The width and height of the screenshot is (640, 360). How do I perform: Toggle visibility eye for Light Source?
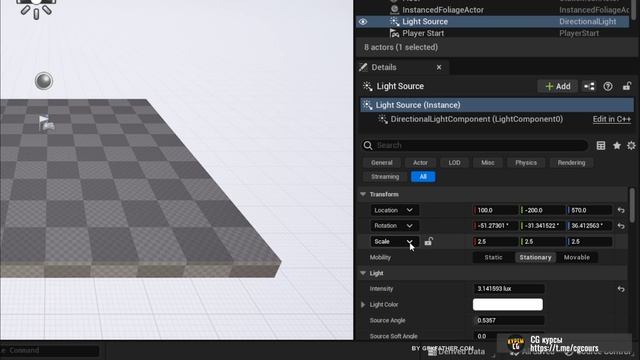(x=363, y=22)
